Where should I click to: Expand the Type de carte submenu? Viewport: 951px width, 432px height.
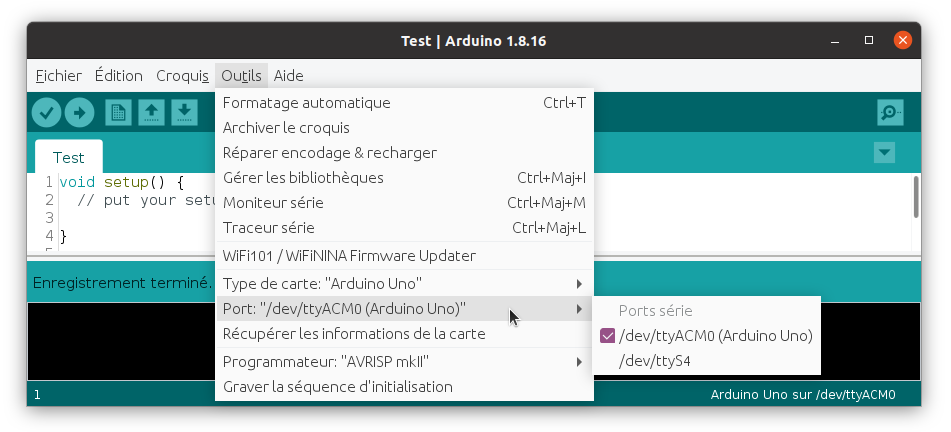click(x=404, y=284)
